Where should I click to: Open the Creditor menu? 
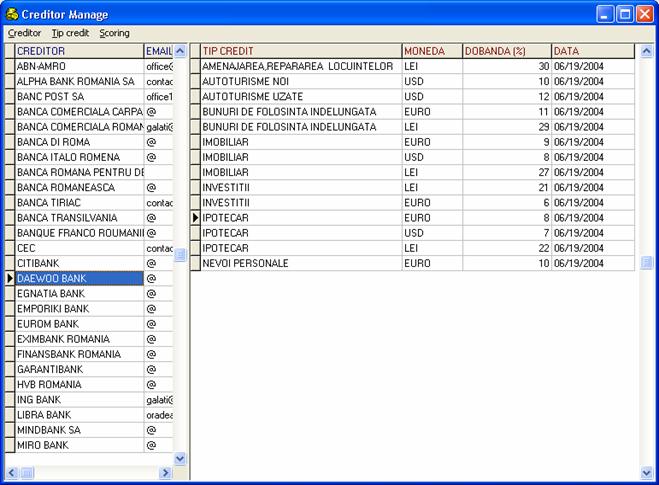click(x=24, y=33)
